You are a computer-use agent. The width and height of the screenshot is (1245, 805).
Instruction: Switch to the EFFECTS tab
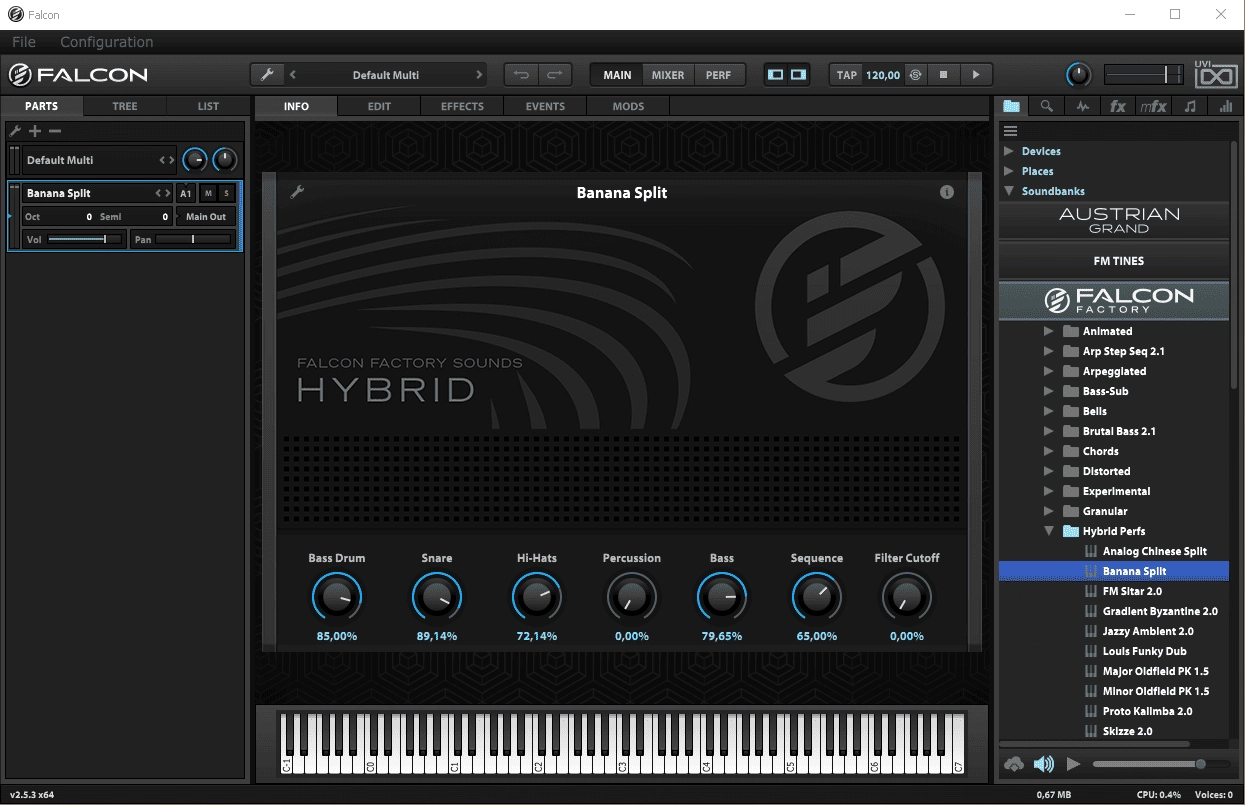point(462,106)
